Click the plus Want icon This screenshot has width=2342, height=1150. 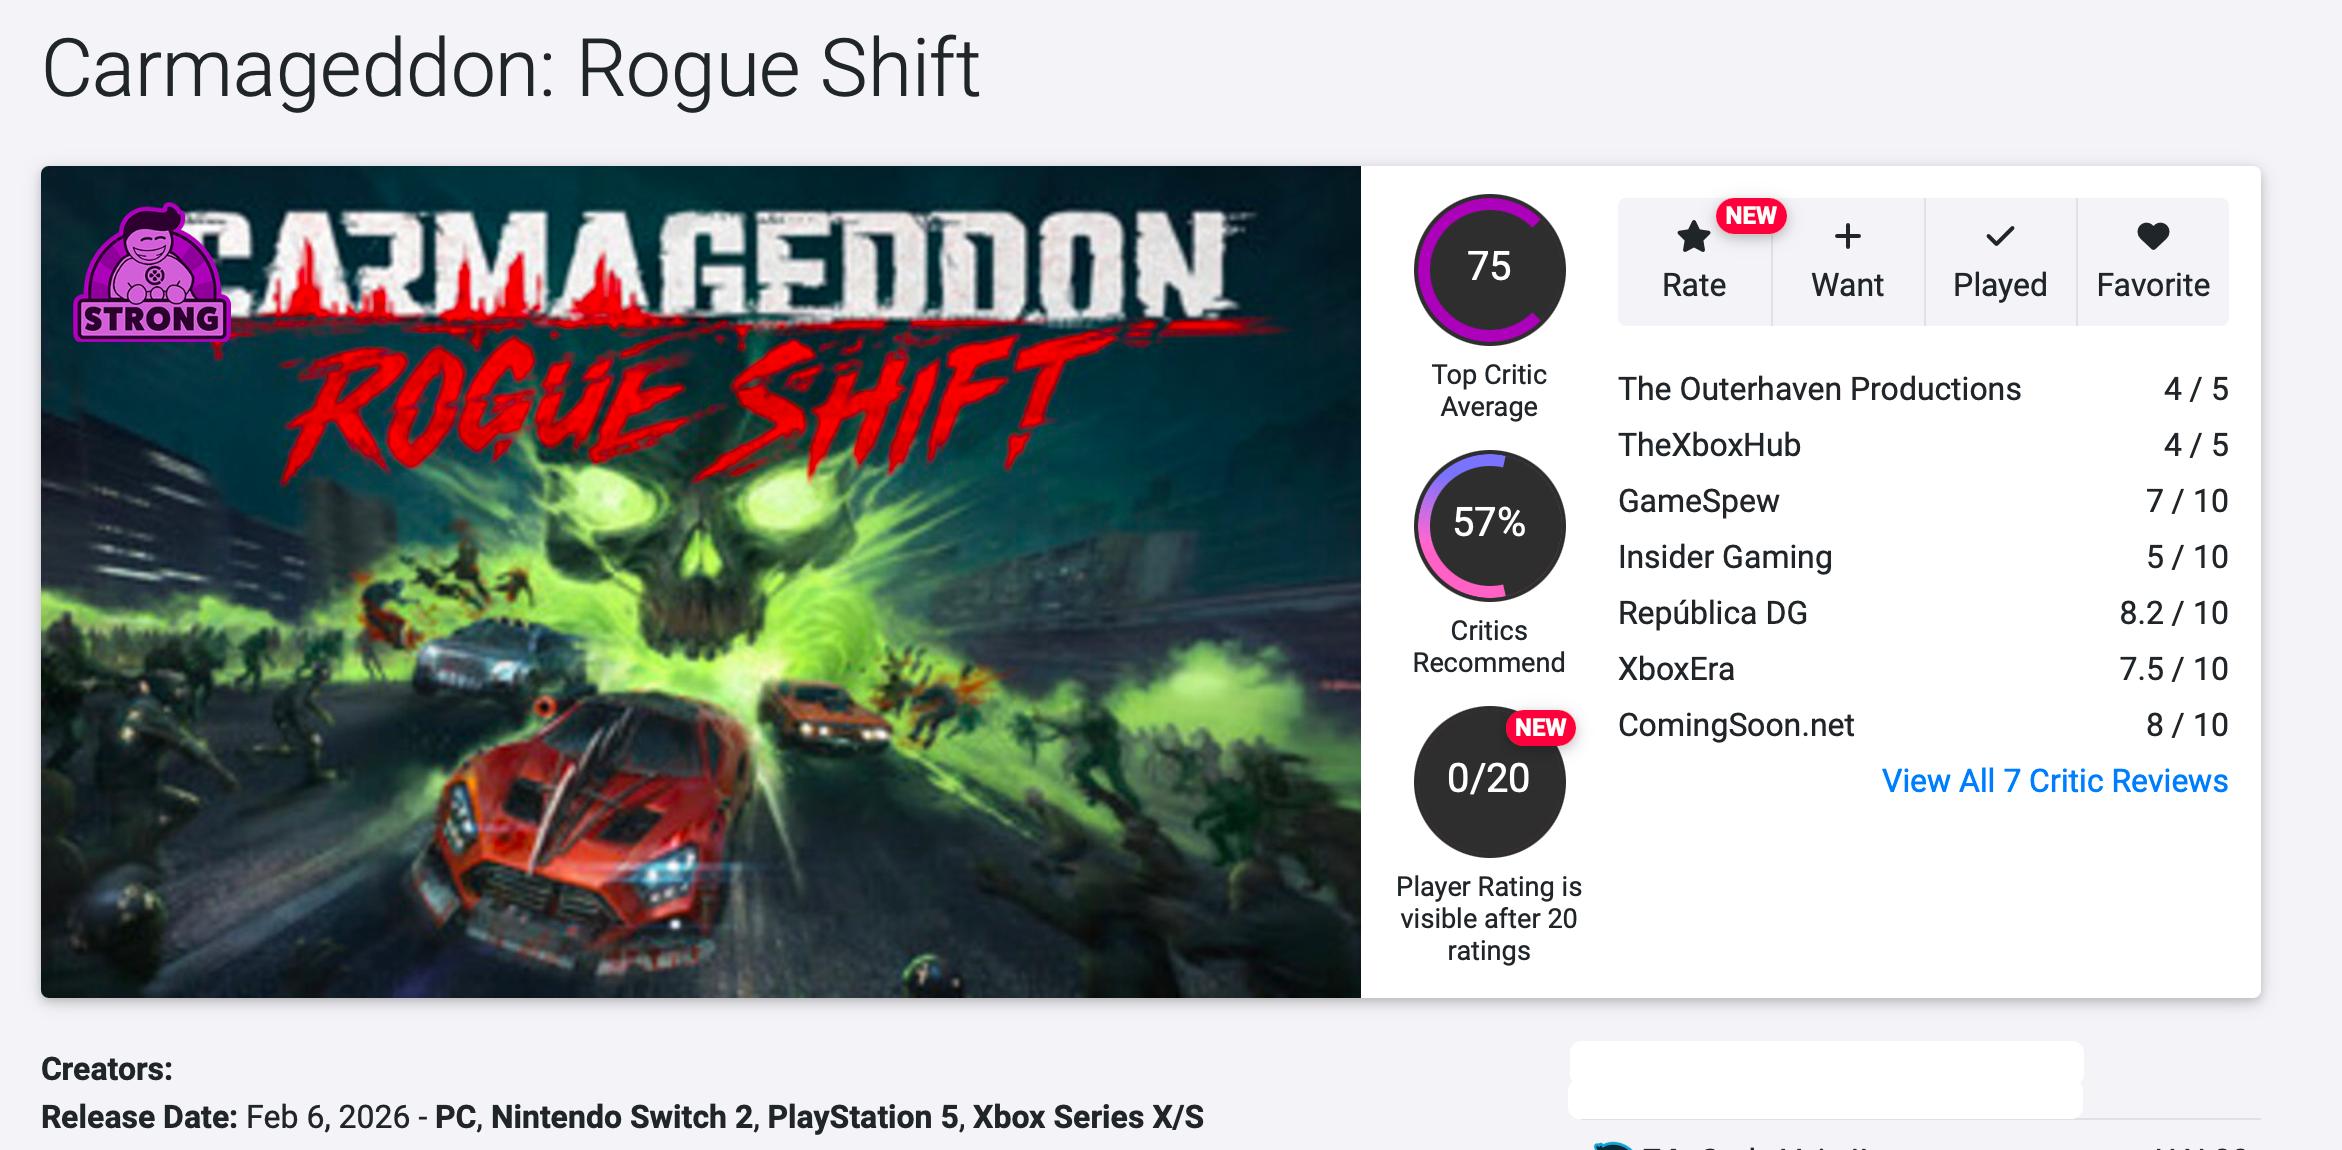(1847, 237)
